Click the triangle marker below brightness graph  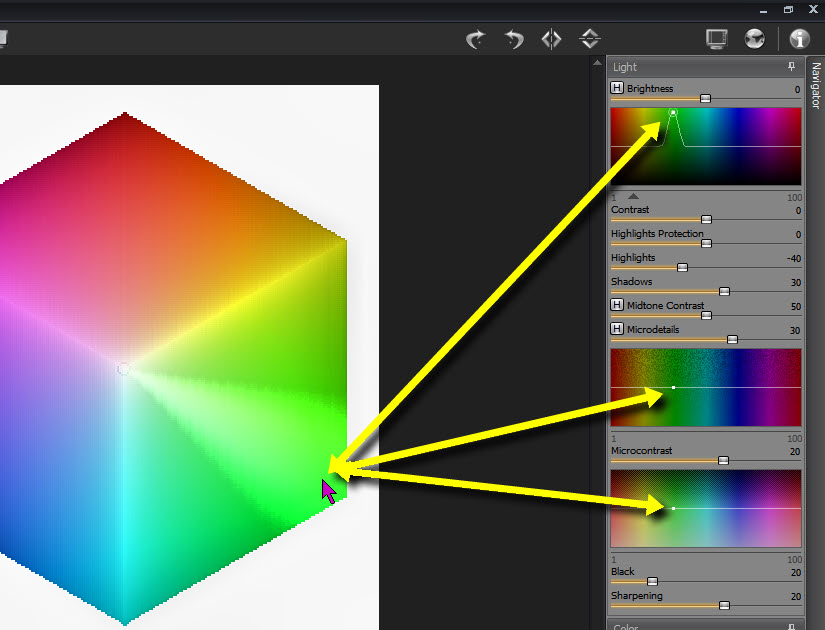coord(633,196)
